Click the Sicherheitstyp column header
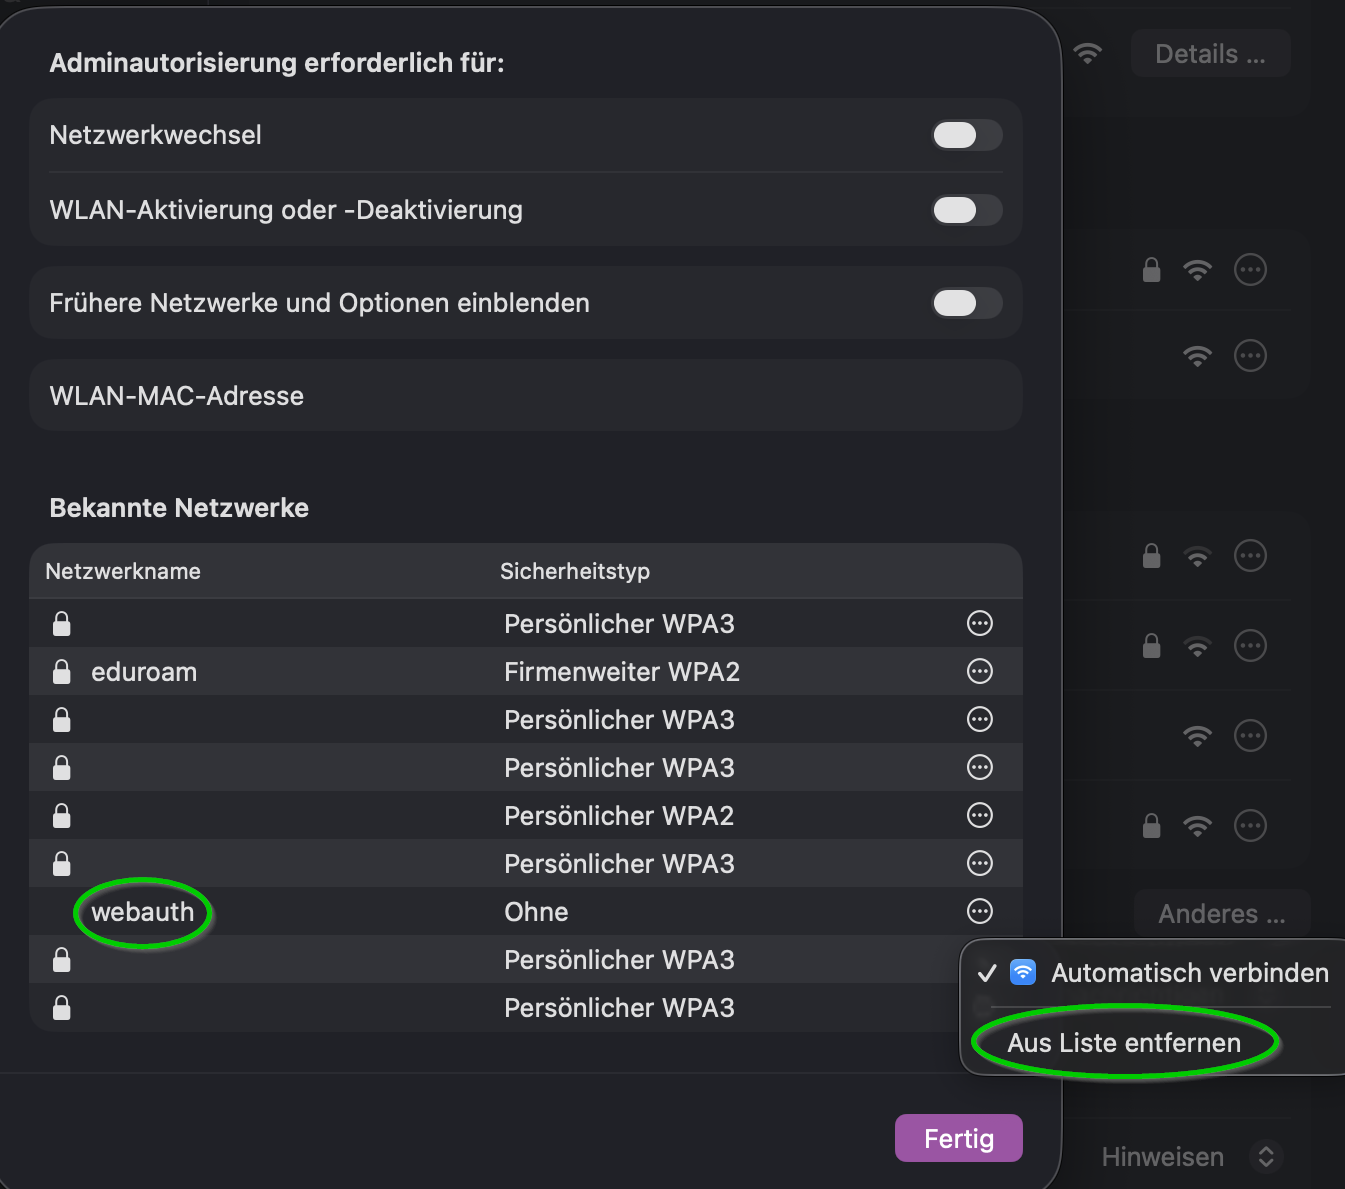 575,571
